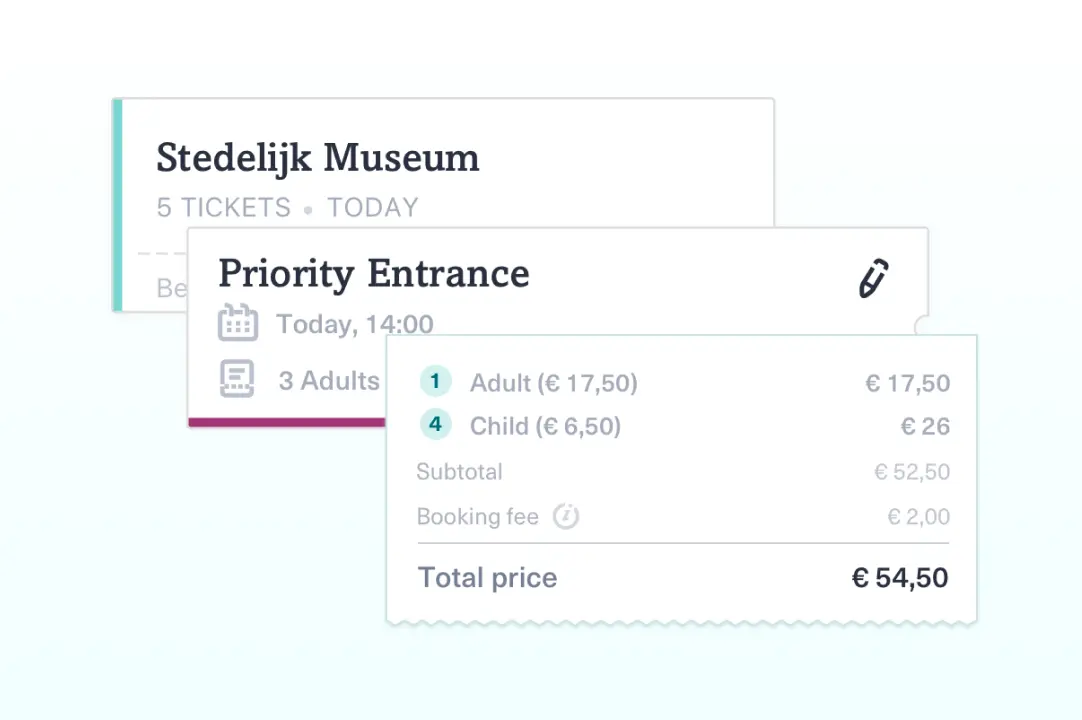This screenshot has height=720, width=1082.
Task: Click the Booking fee label
Action: [478, 516]
